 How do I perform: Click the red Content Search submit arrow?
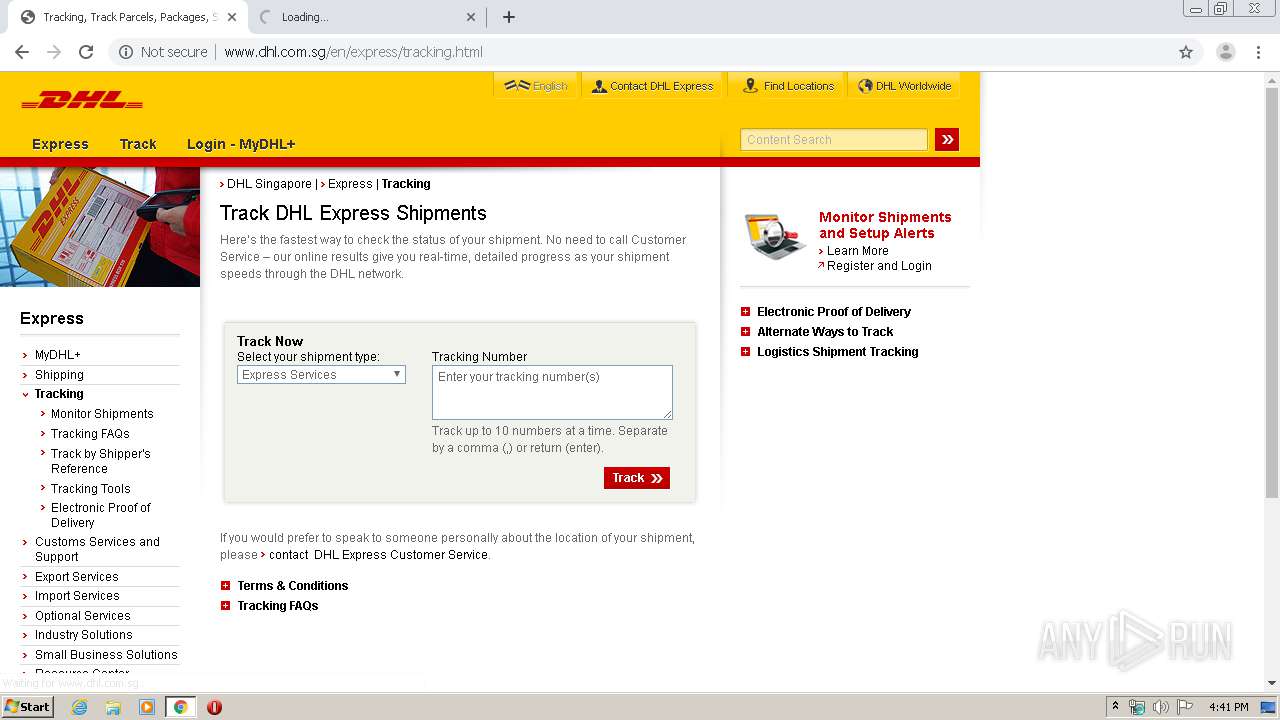(x=947, y=140)
